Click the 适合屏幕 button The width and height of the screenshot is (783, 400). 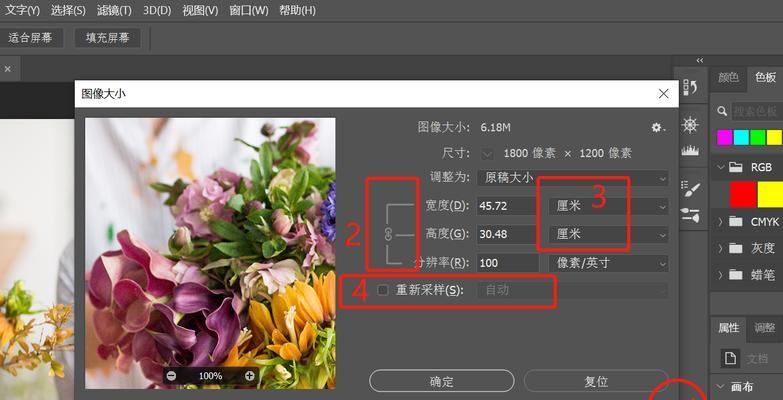point(30,38)
